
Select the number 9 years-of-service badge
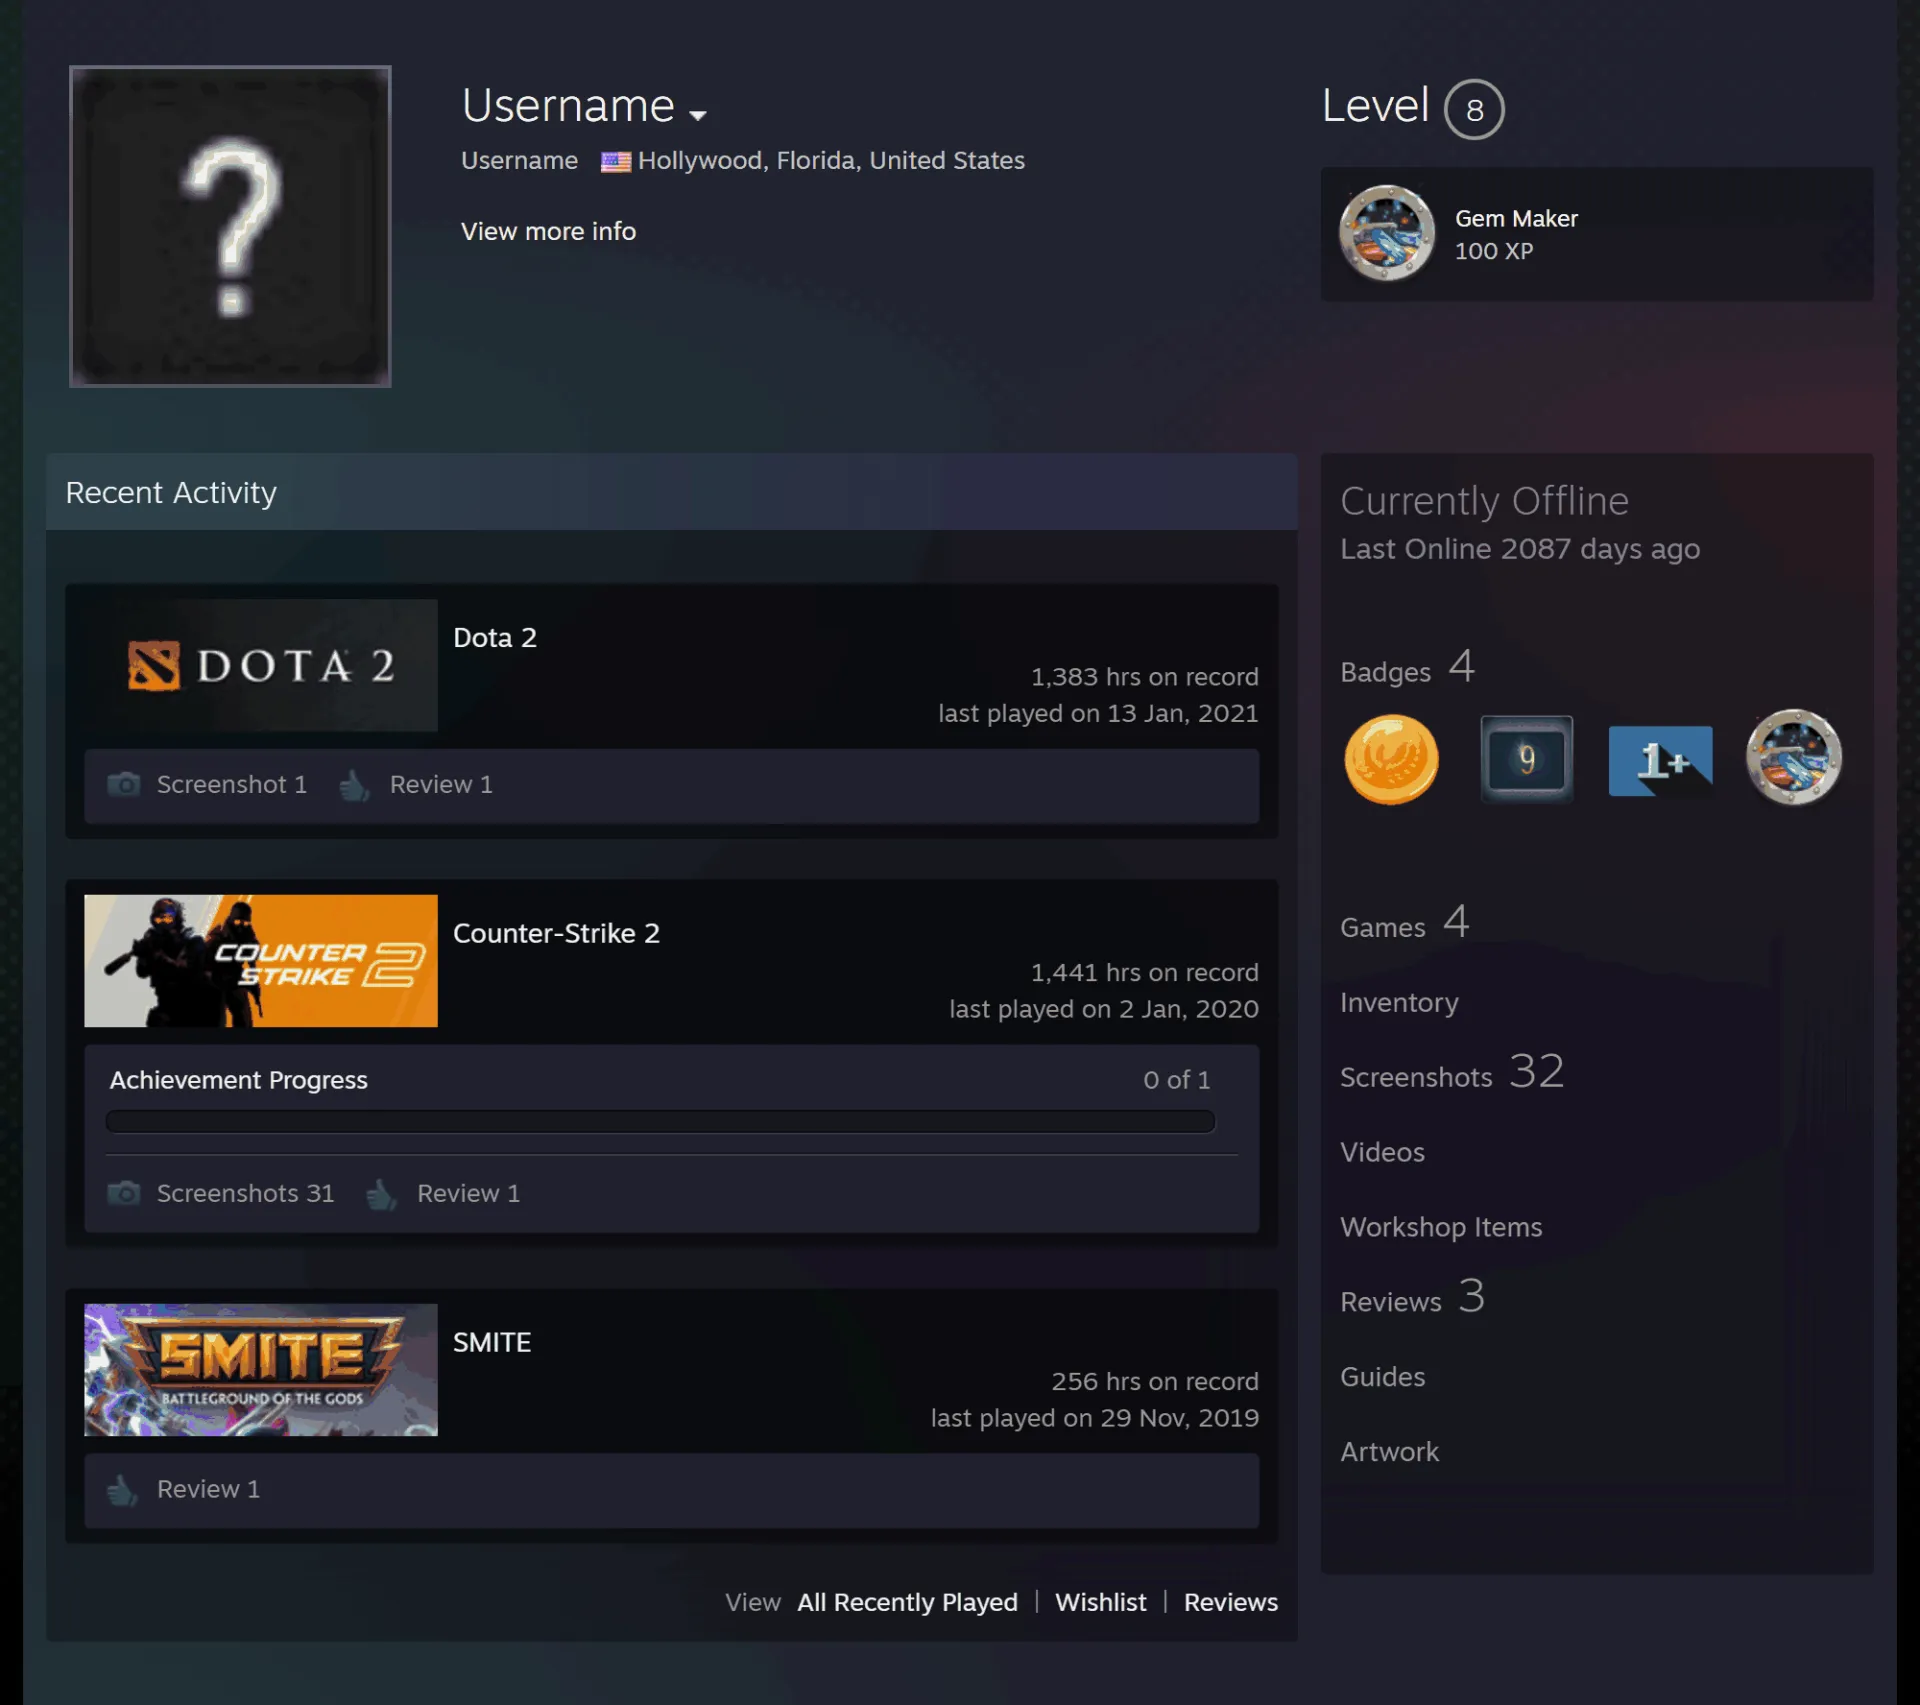(1526, 759)
